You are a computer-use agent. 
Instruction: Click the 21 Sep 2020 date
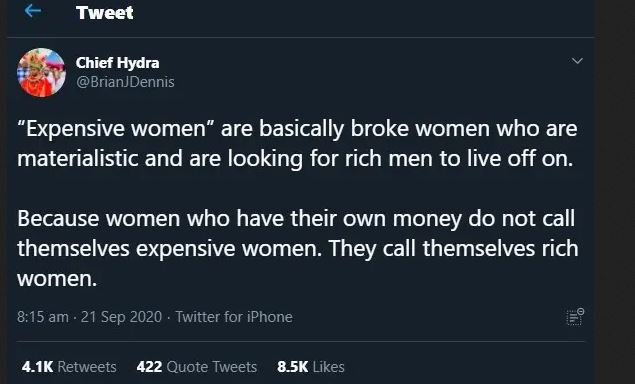(x=121, y=317)
